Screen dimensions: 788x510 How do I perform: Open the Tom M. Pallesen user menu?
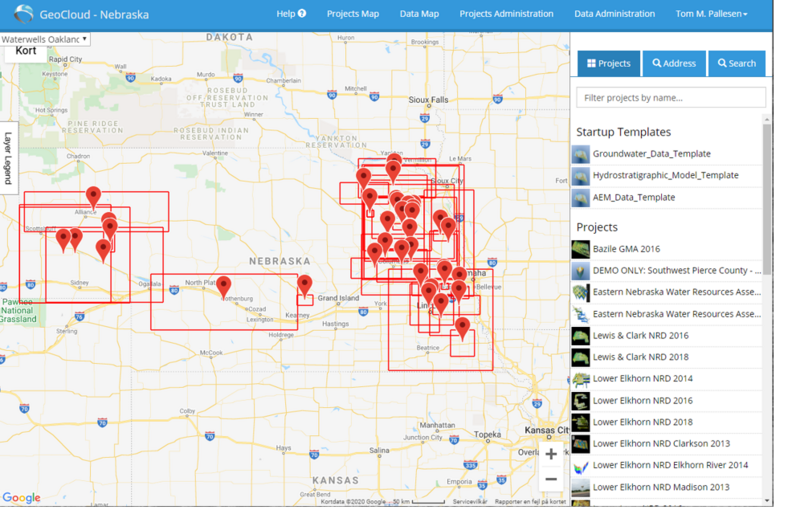pyautogui.click(x=711, y=14)
